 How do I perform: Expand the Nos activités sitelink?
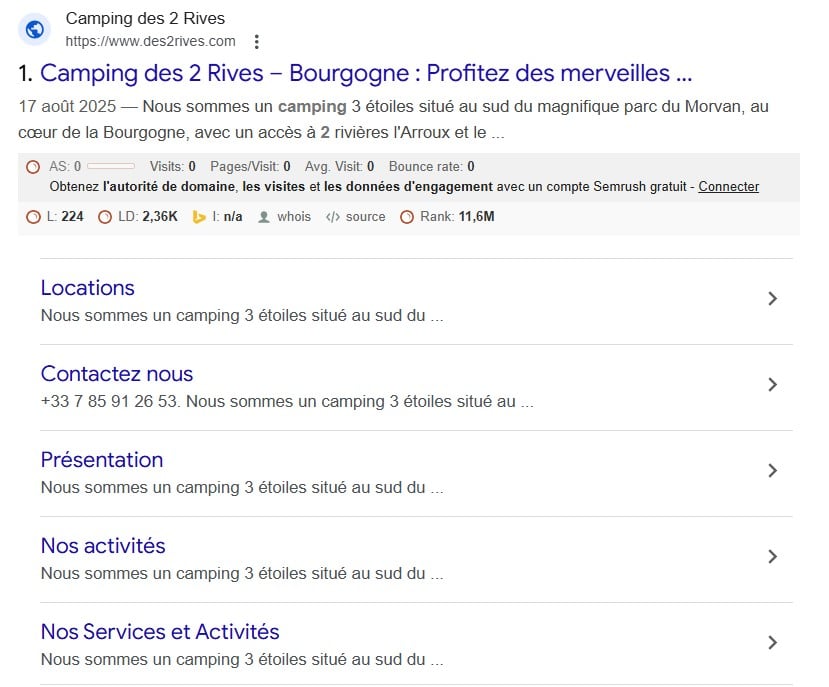771,557
